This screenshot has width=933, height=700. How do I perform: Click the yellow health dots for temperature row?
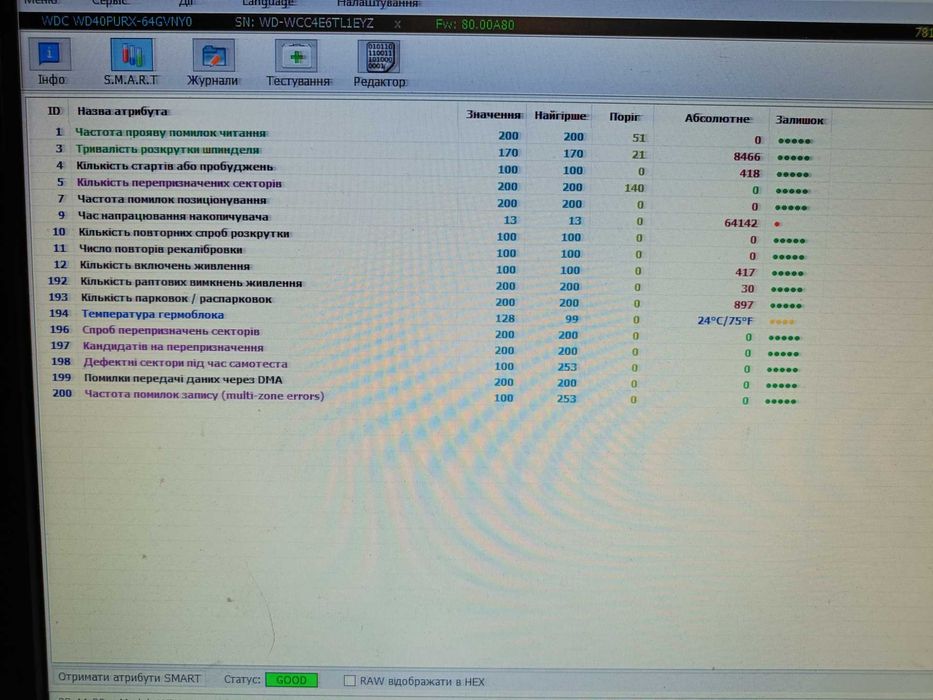782,322
